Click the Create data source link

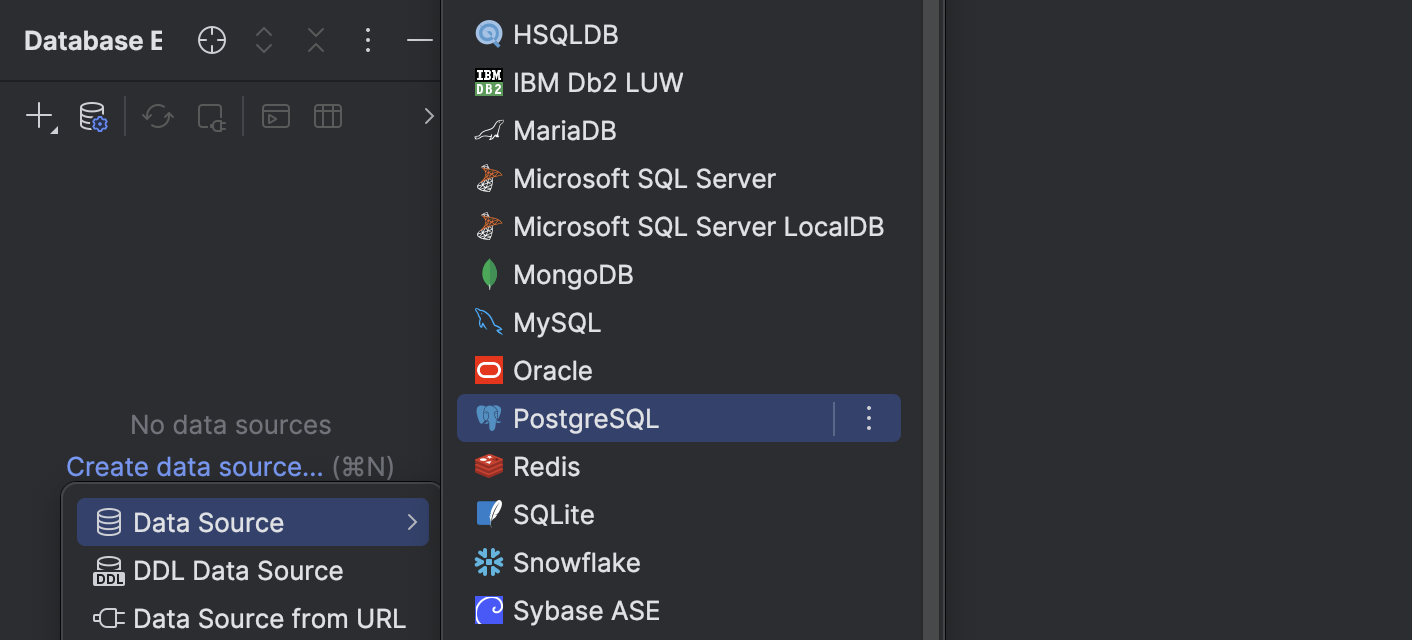[194, 467]
